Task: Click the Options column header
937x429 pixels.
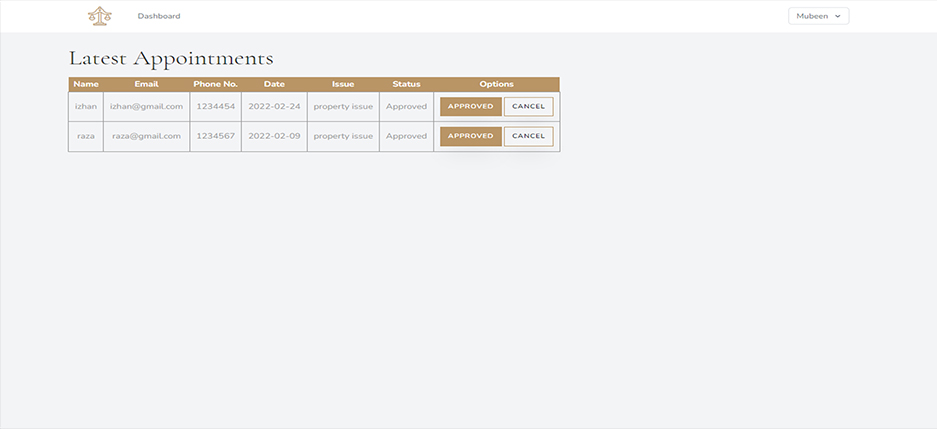Action: pos(496,84)
